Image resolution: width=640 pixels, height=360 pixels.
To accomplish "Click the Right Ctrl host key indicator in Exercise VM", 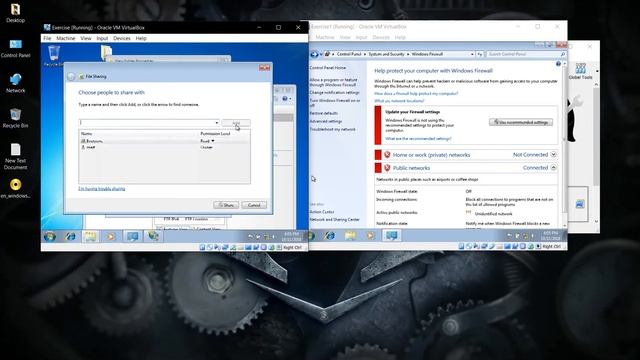I will tap(292, 247).
